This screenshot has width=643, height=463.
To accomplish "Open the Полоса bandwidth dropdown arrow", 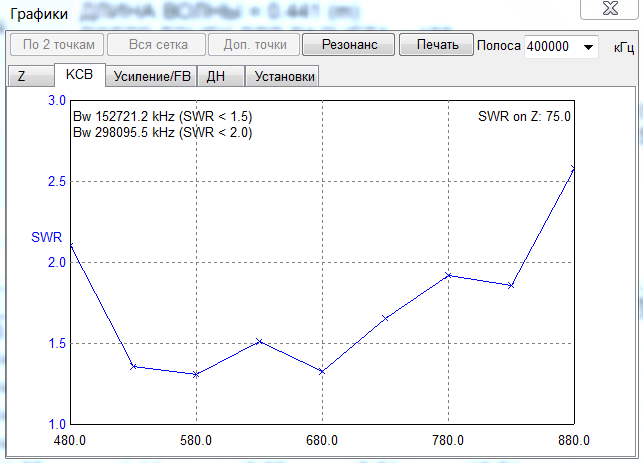I will (x=588, y=47).
